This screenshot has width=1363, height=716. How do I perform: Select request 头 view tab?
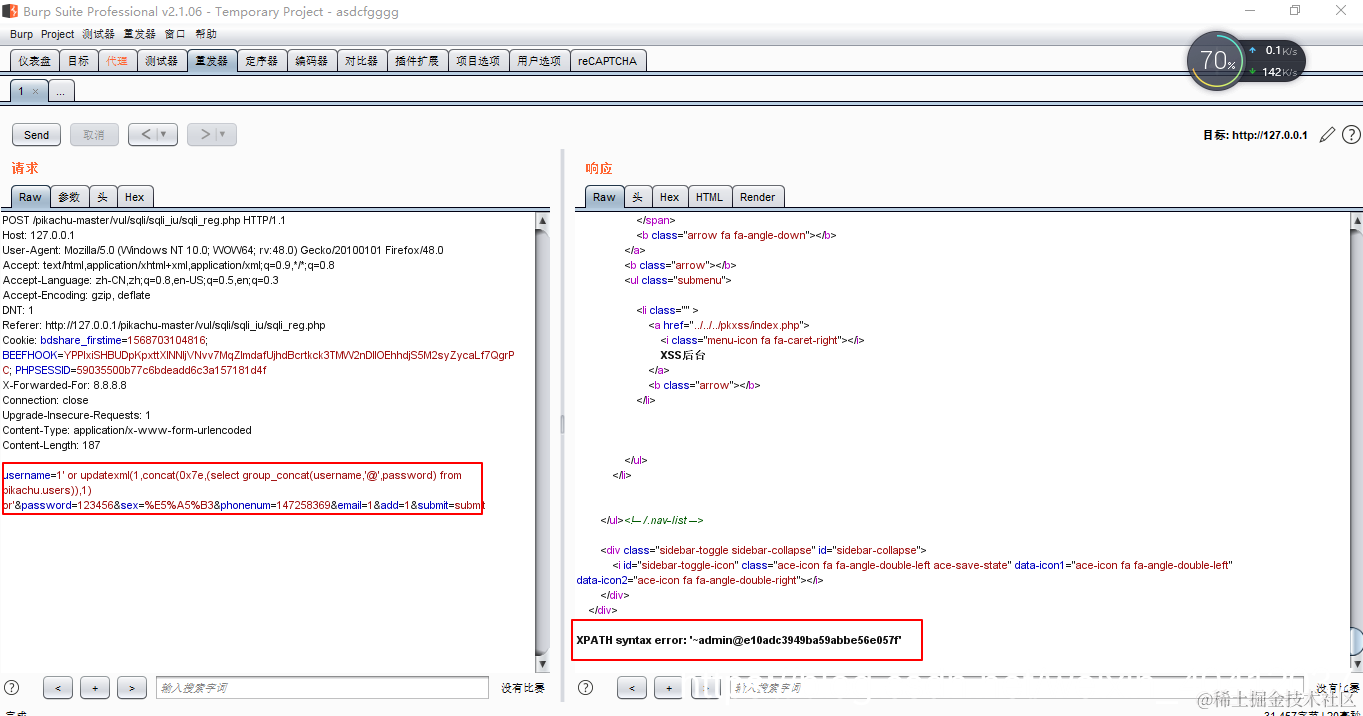[103, 197]
